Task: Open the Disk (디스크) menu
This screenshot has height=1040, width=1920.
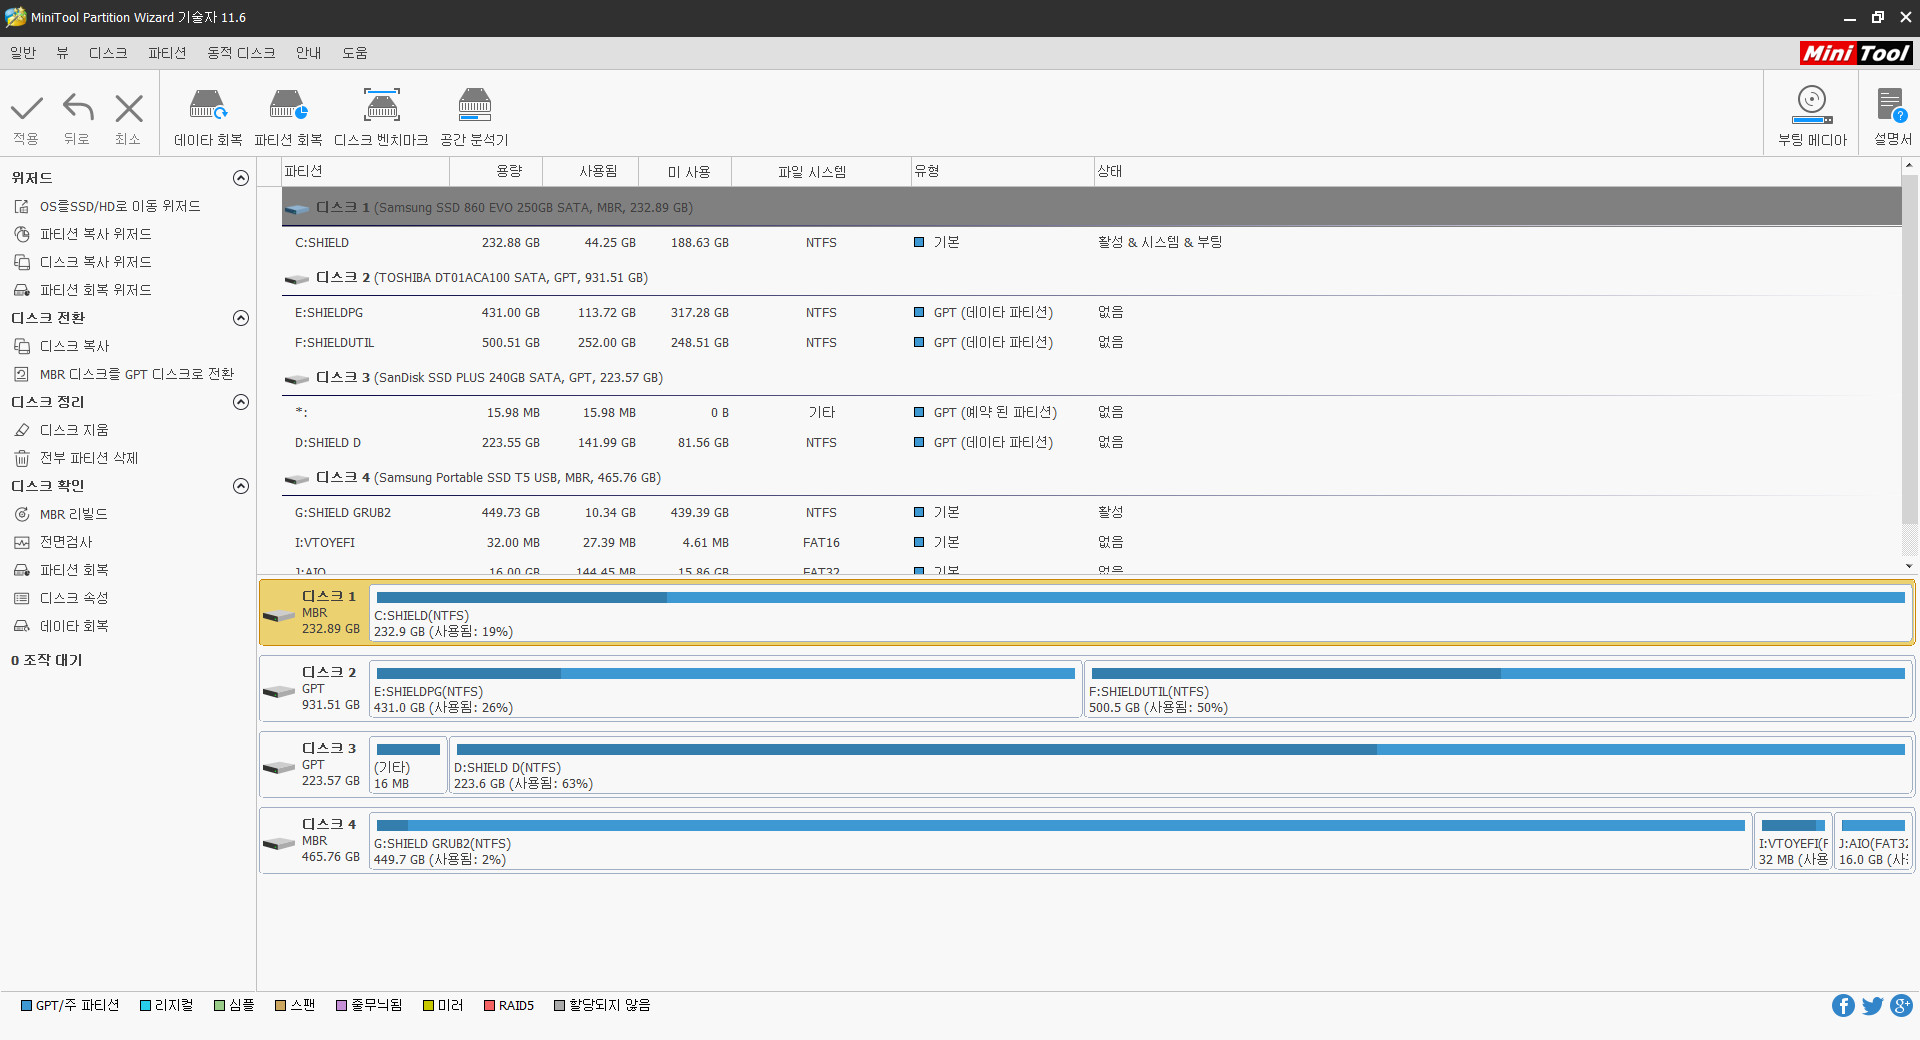Action: coord(108,53)
